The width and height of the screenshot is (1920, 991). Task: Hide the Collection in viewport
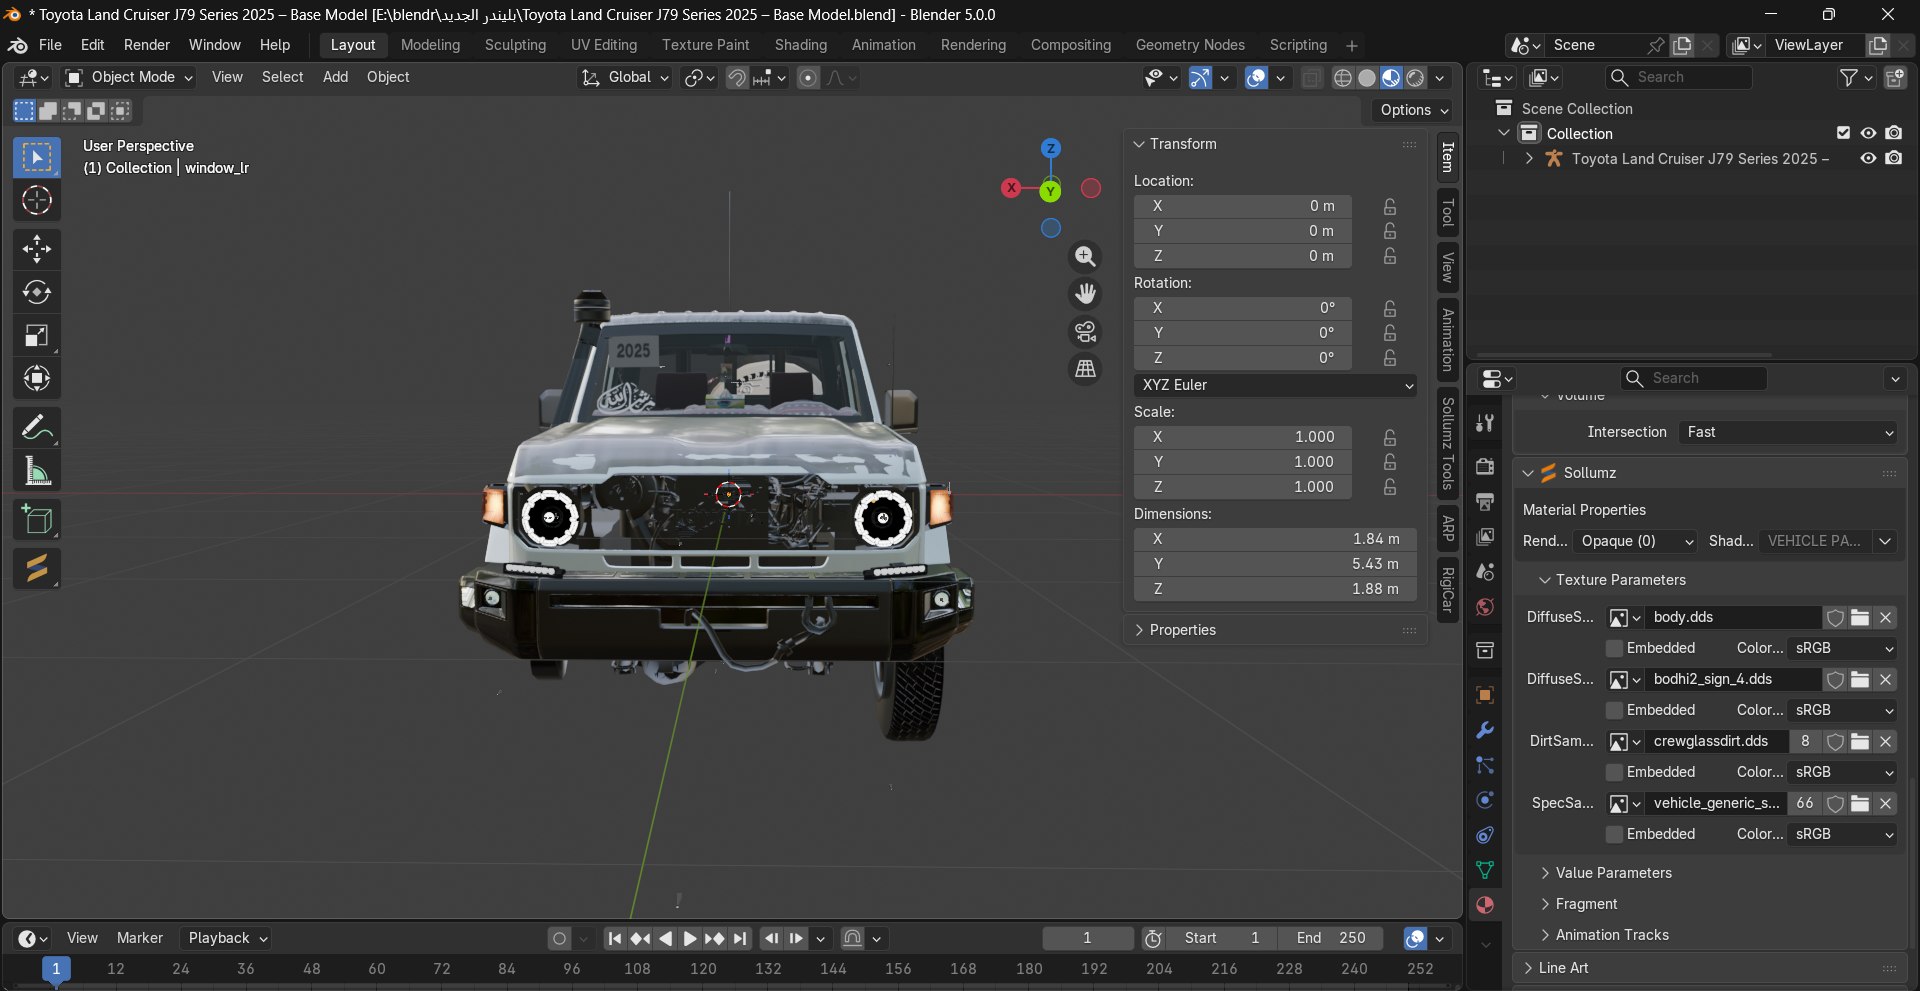pos(1868,133)
